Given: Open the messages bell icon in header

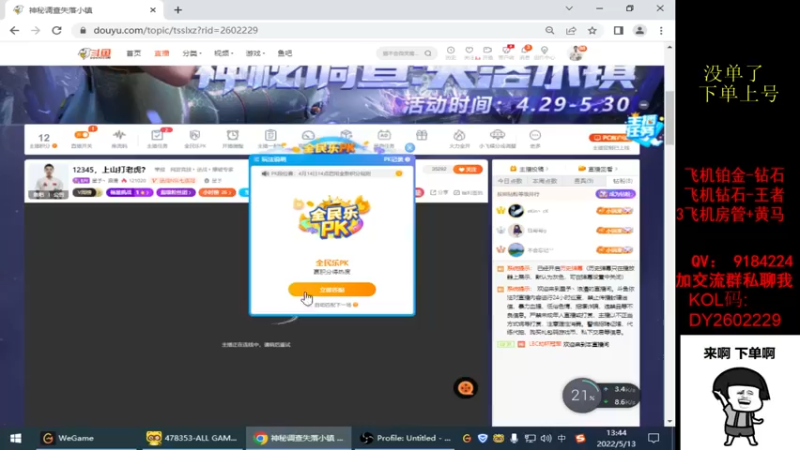Looking at the screenshot, I should (526, 52).
